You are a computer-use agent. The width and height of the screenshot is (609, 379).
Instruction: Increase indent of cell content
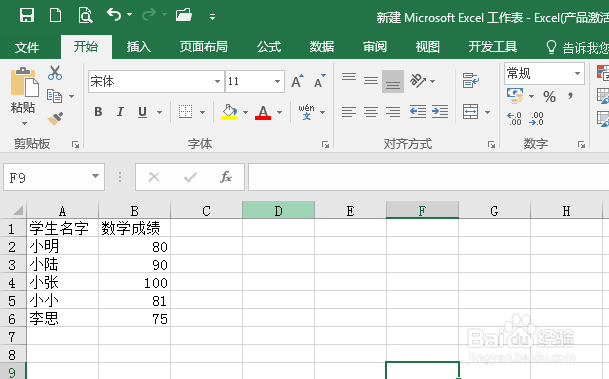coord(440,112)
